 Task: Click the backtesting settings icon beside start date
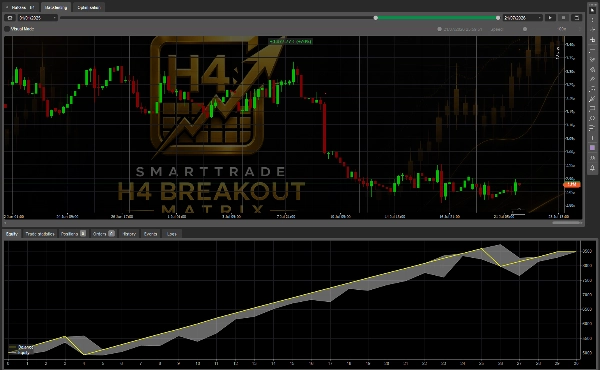pyautogui.click(x=10, y=18)
